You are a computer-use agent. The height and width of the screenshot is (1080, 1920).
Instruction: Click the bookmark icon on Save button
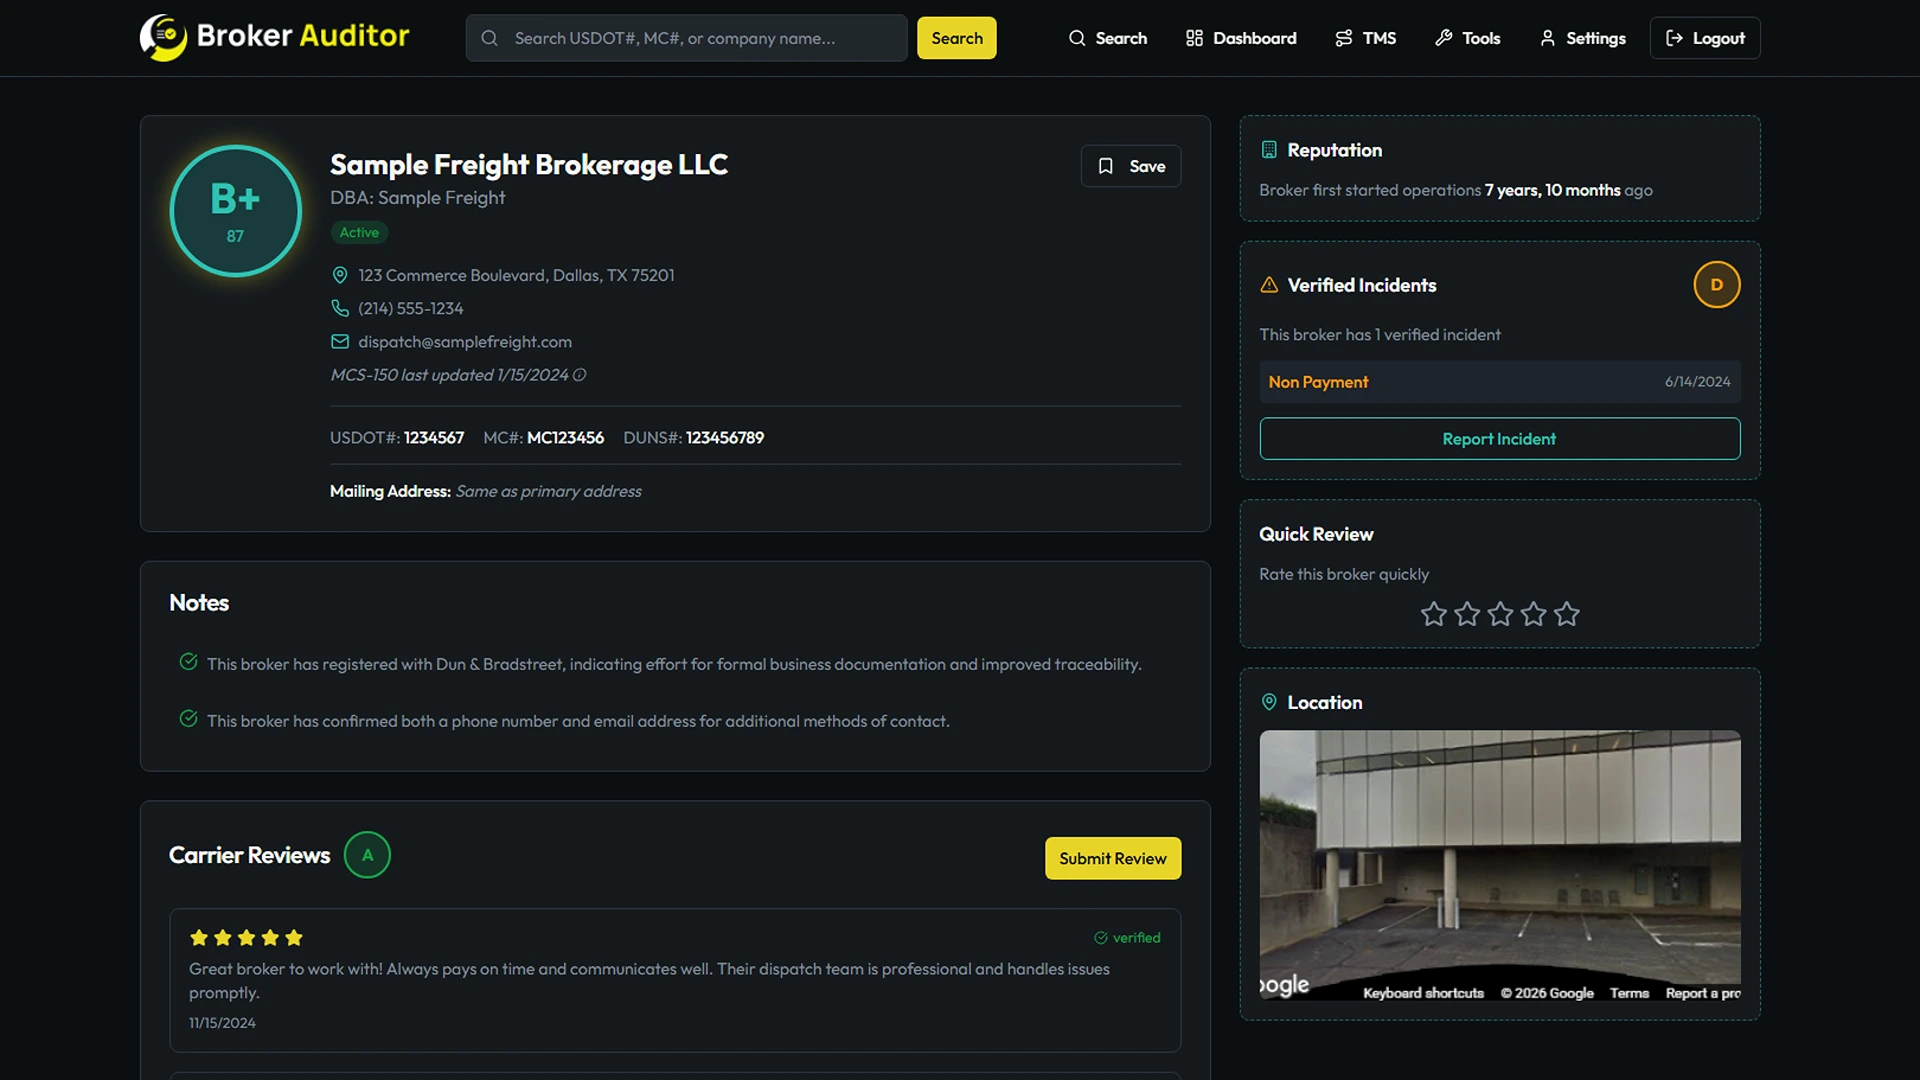click(x=1106, y=166)
